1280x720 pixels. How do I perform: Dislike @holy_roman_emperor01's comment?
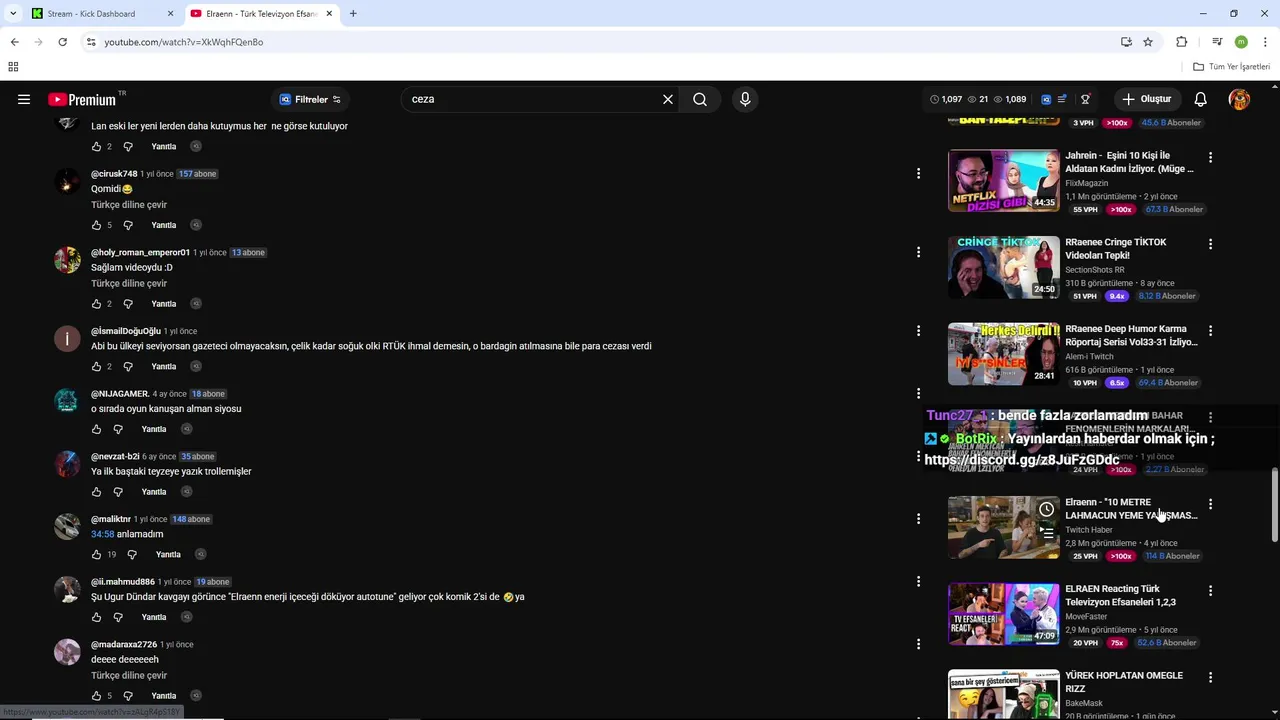[x=127, y=304]
